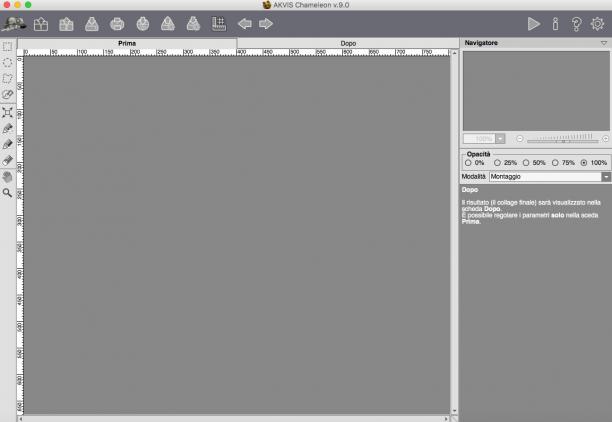Select the elliptical selection tool
The height and width of the screenshot is (422, 612).
coord(7,62)
